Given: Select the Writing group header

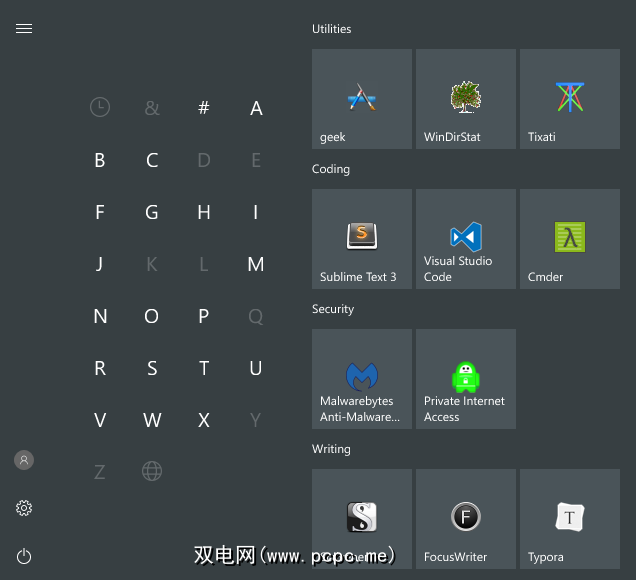Looking at the screenshot, I should [x=331, y=449].
